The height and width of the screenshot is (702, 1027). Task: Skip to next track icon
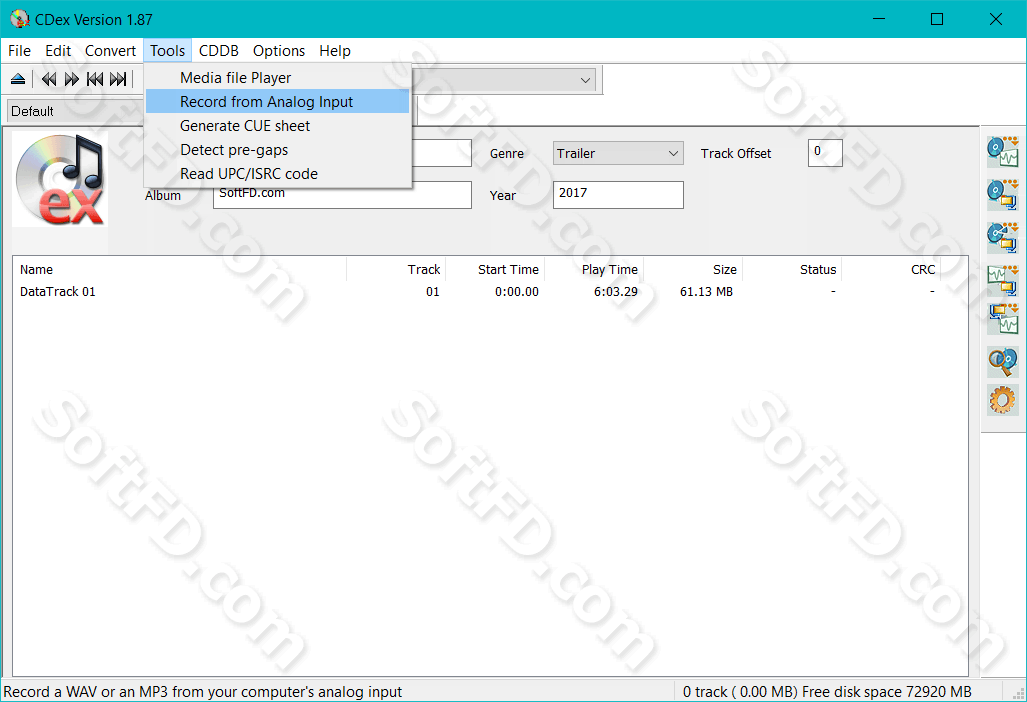pyautogui.click(x=118, y=79)
